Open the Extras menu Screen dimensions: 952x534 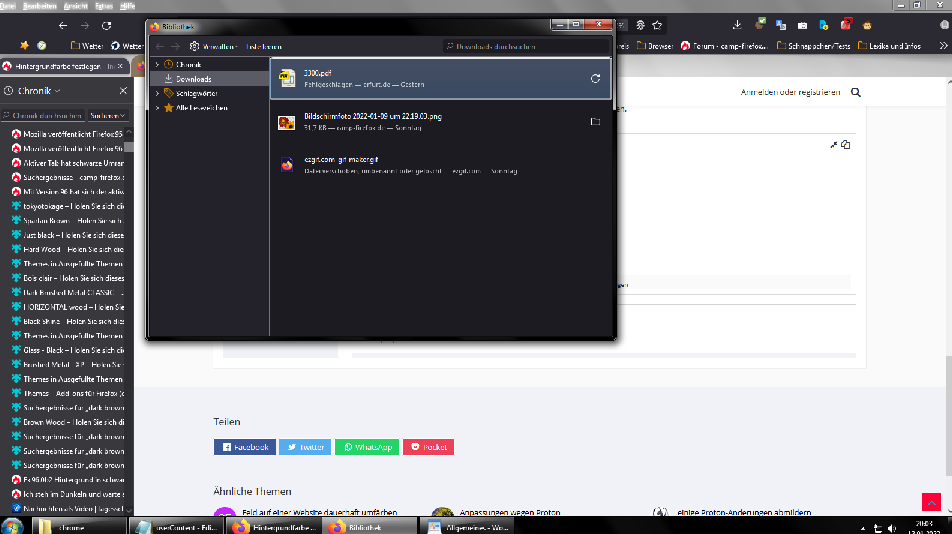(104, 6)
